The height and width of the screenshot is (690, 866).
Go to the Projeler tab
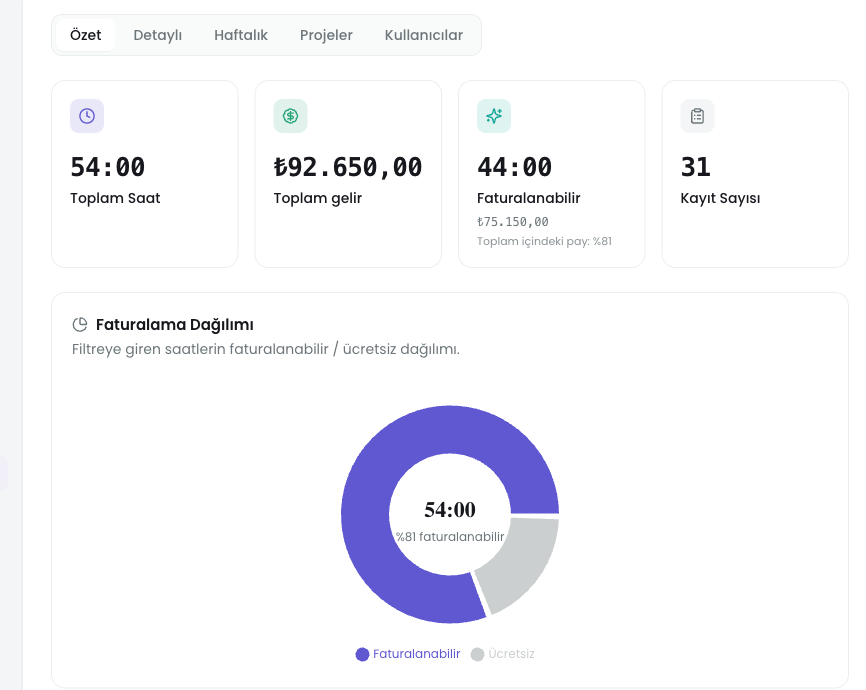point(326,35)
